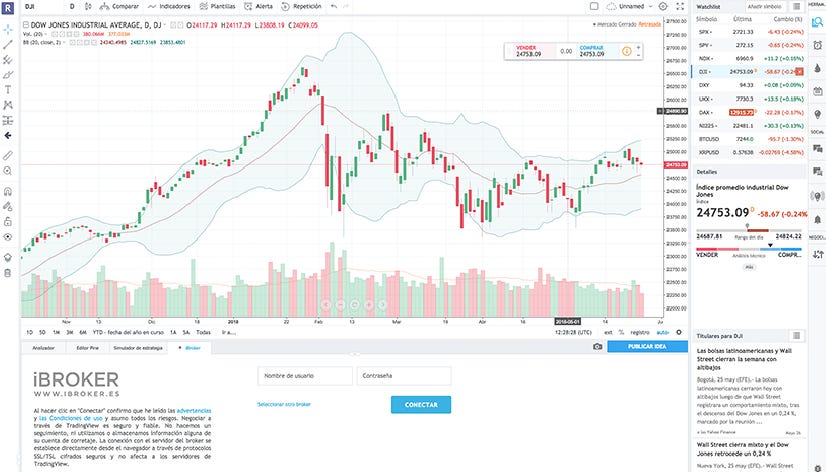Open the Indicadores menu
This screenshot has width=826, height=472.
pos(169,6)
